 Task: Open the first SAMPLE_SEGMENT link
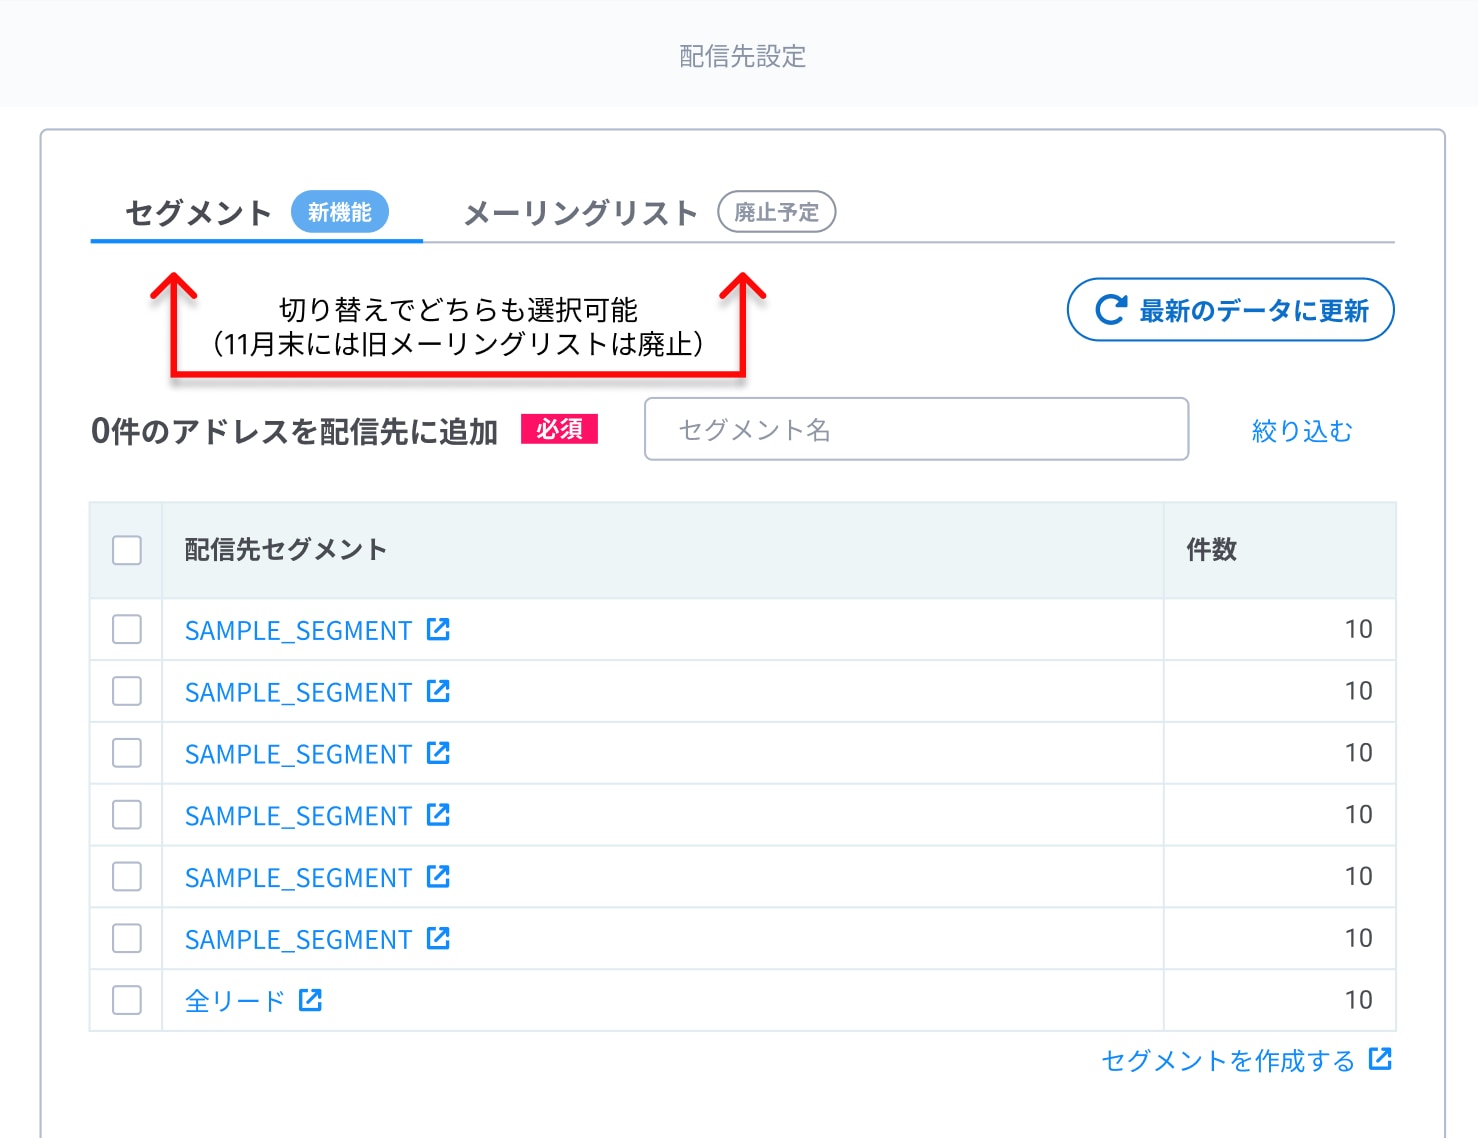(x=299, y=630)
